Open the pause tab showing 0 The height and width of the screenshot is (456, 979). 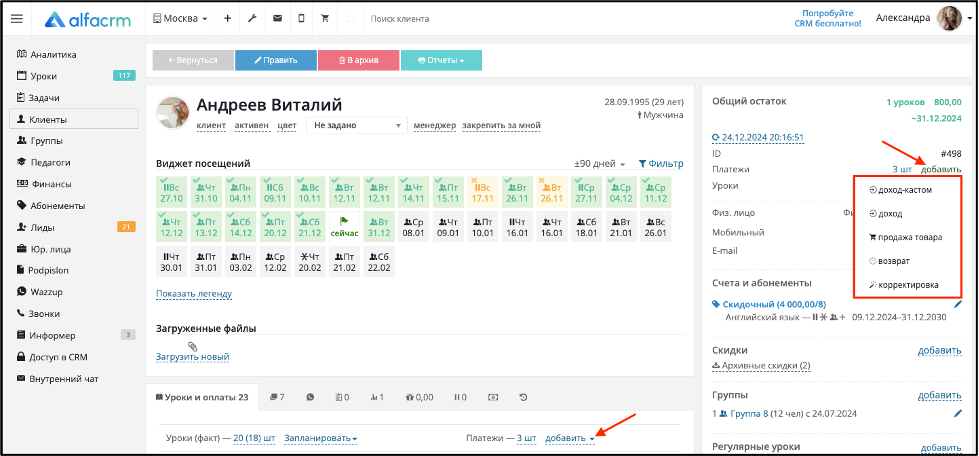point(460,397)
